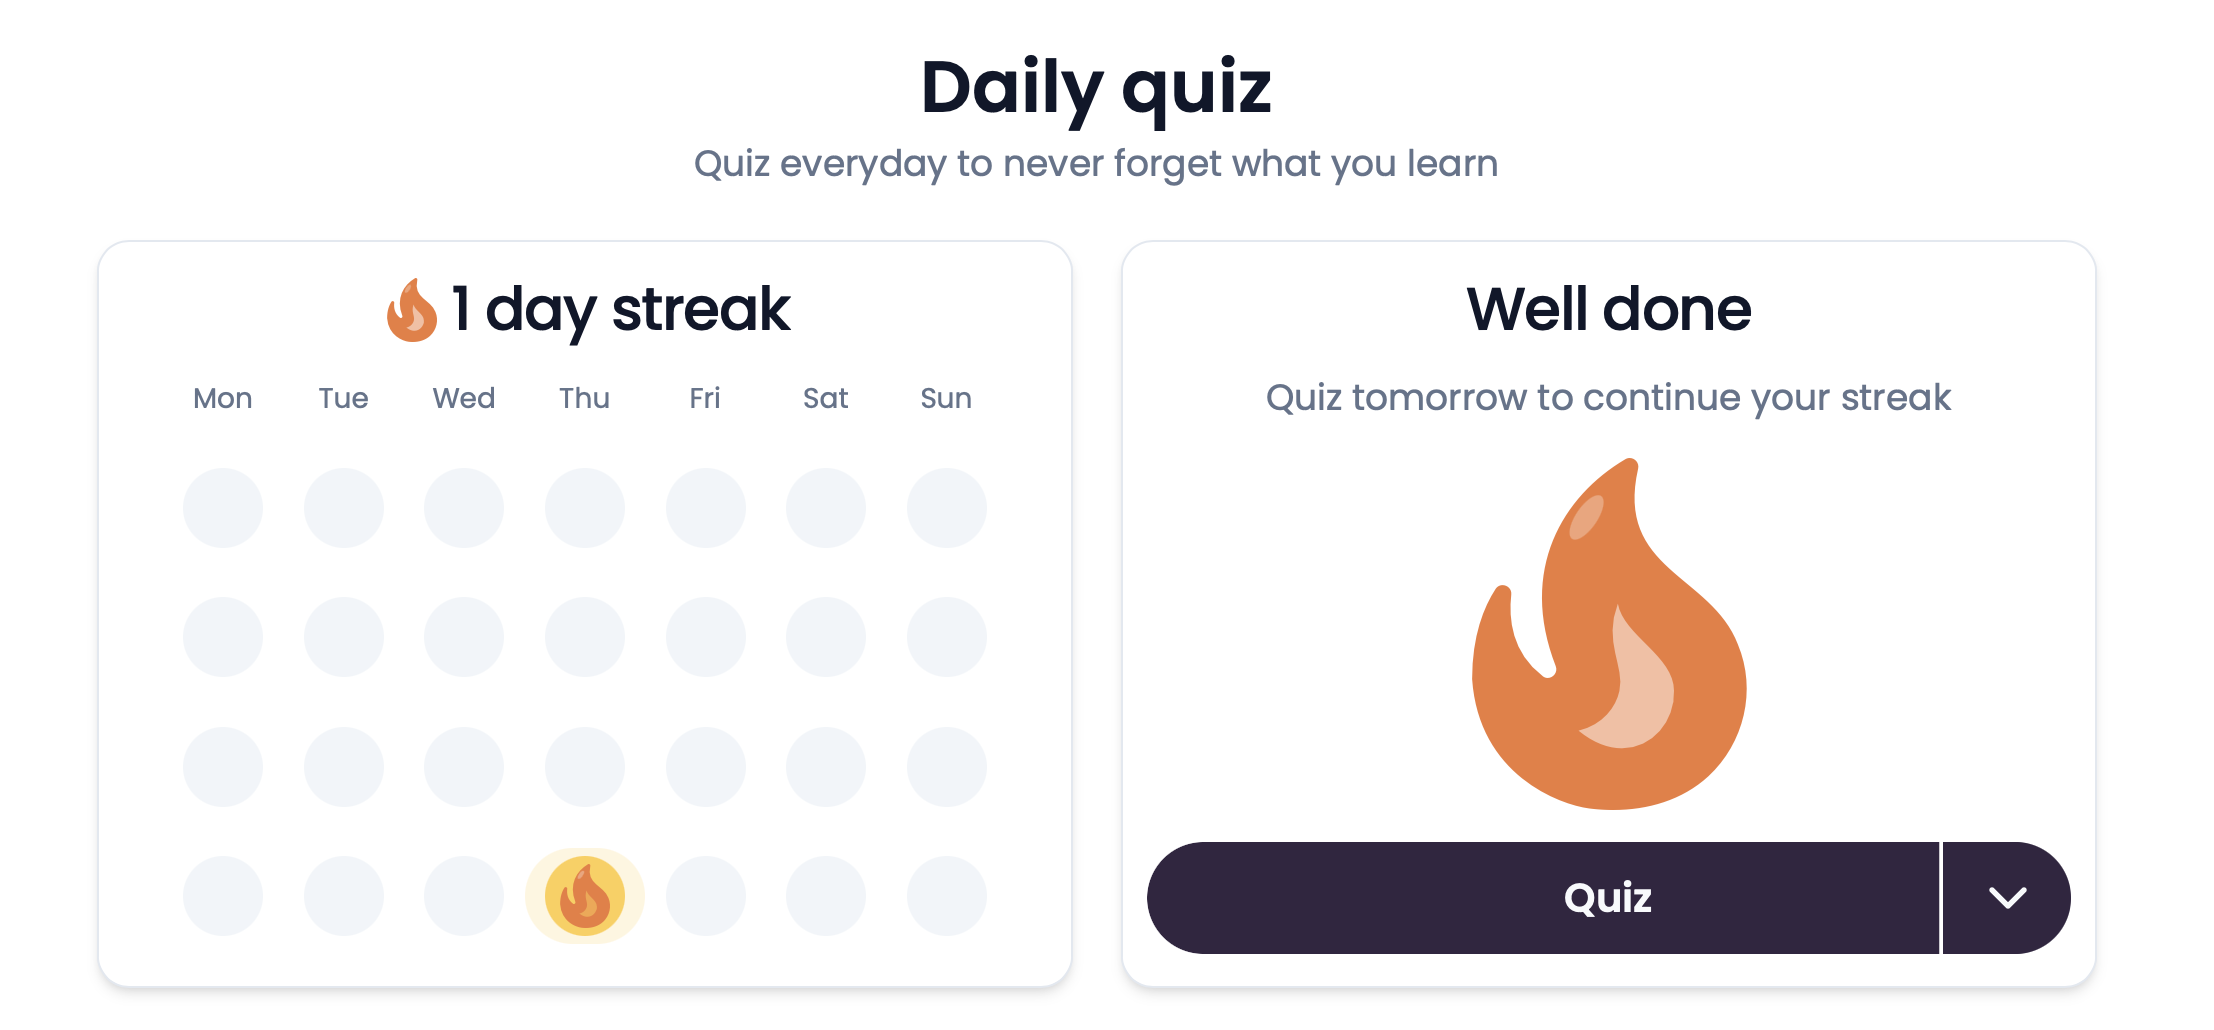Click the Mon column header
The image size is (2214, 1030).
coord(223,398)
